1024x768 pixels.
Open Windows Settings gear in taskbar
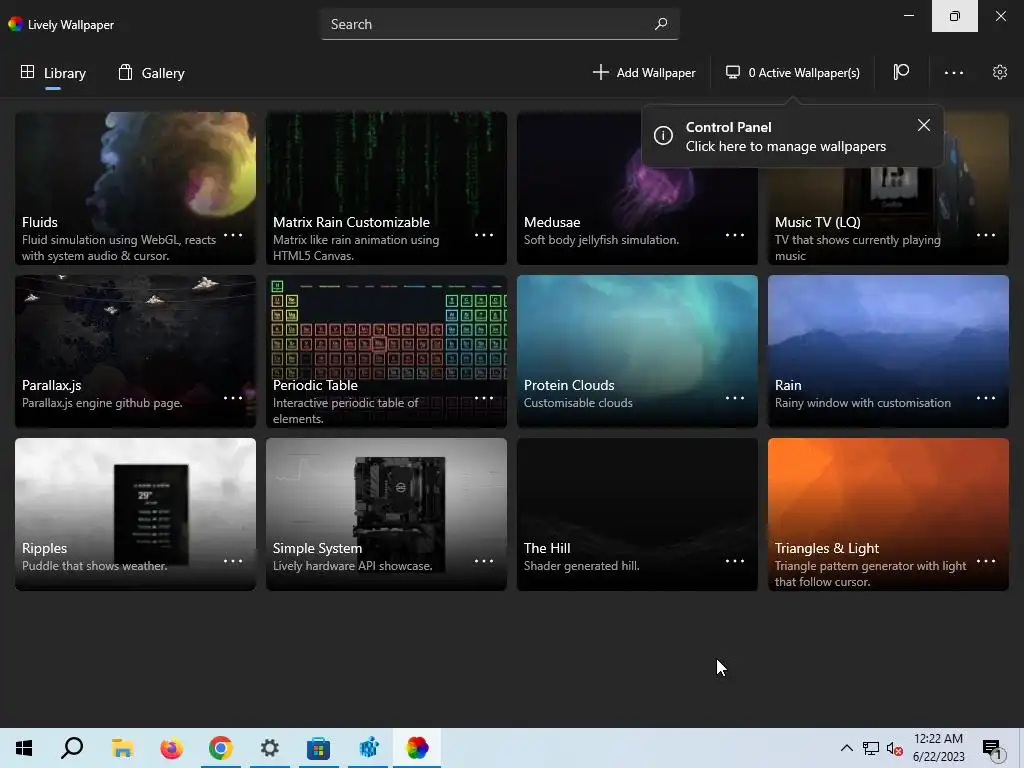270,748
